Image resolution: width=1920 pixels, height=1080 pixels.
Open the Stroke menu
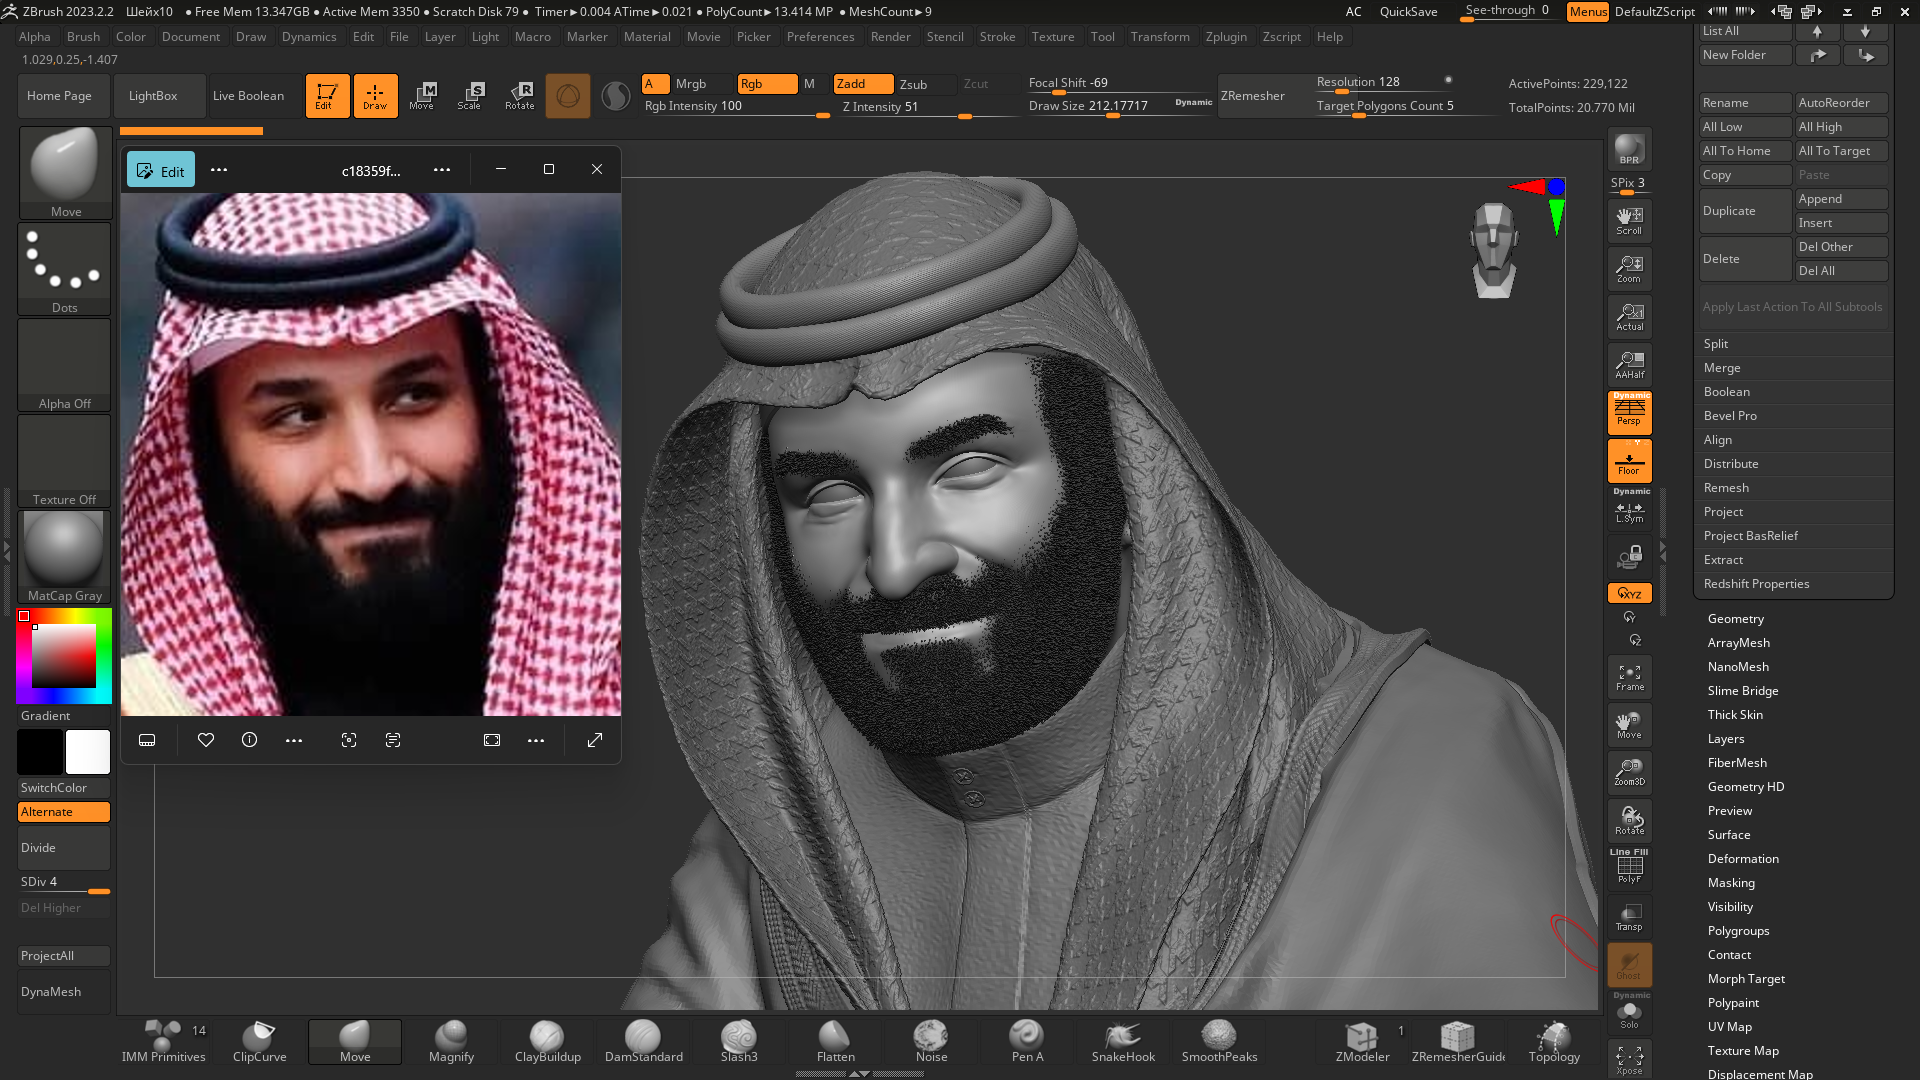pyautogui.click(x=997, y=37)
